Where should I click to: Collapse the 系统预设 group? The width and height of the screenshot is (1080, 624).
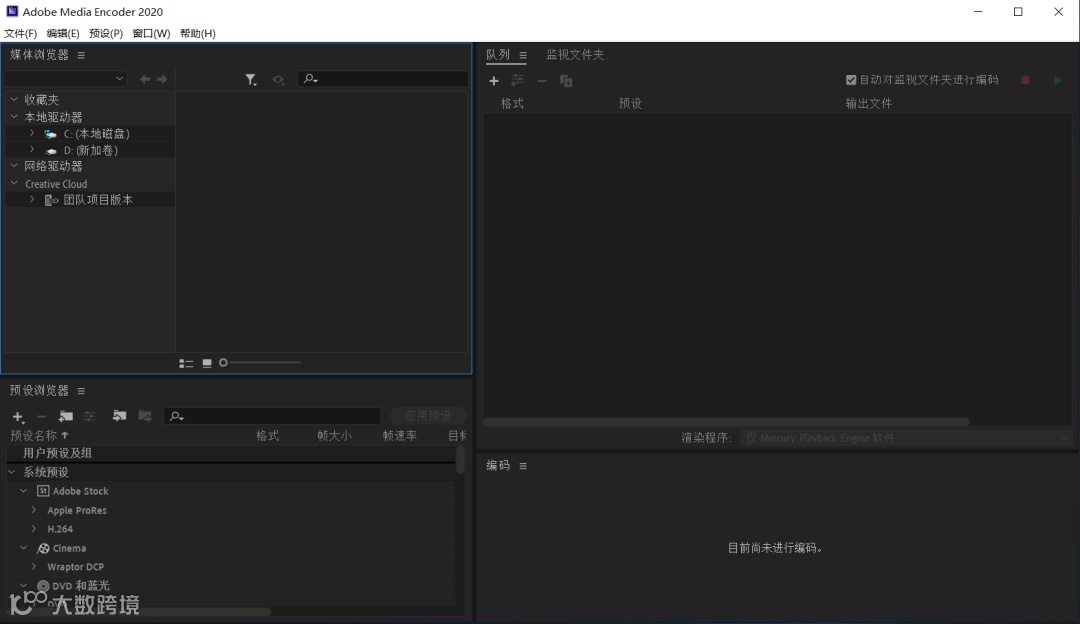point(12,472)
